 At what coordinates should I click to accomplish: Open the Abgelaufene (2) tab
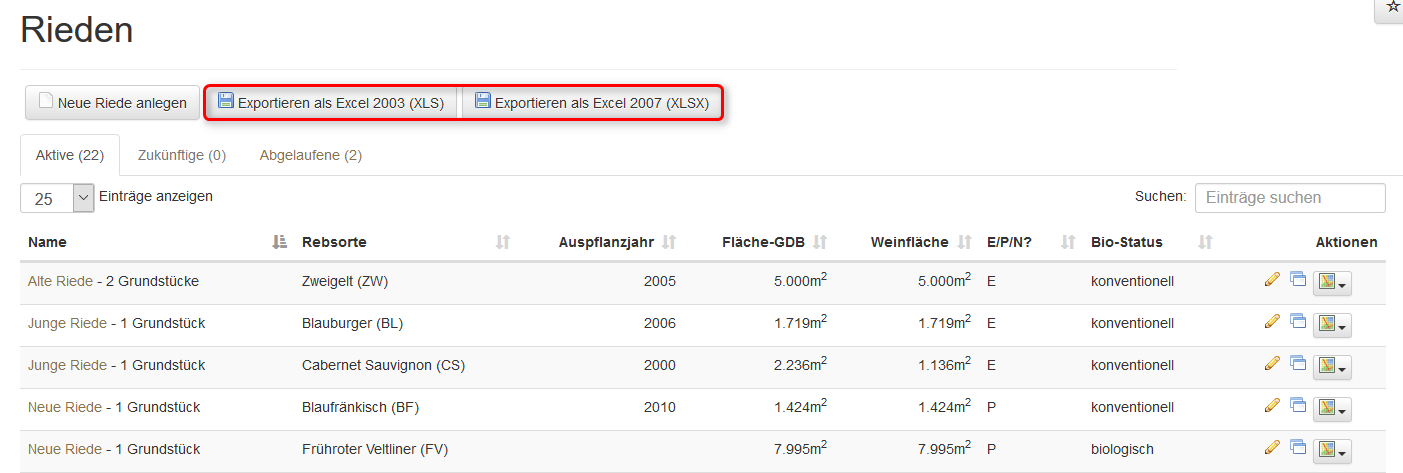point(310,155)
